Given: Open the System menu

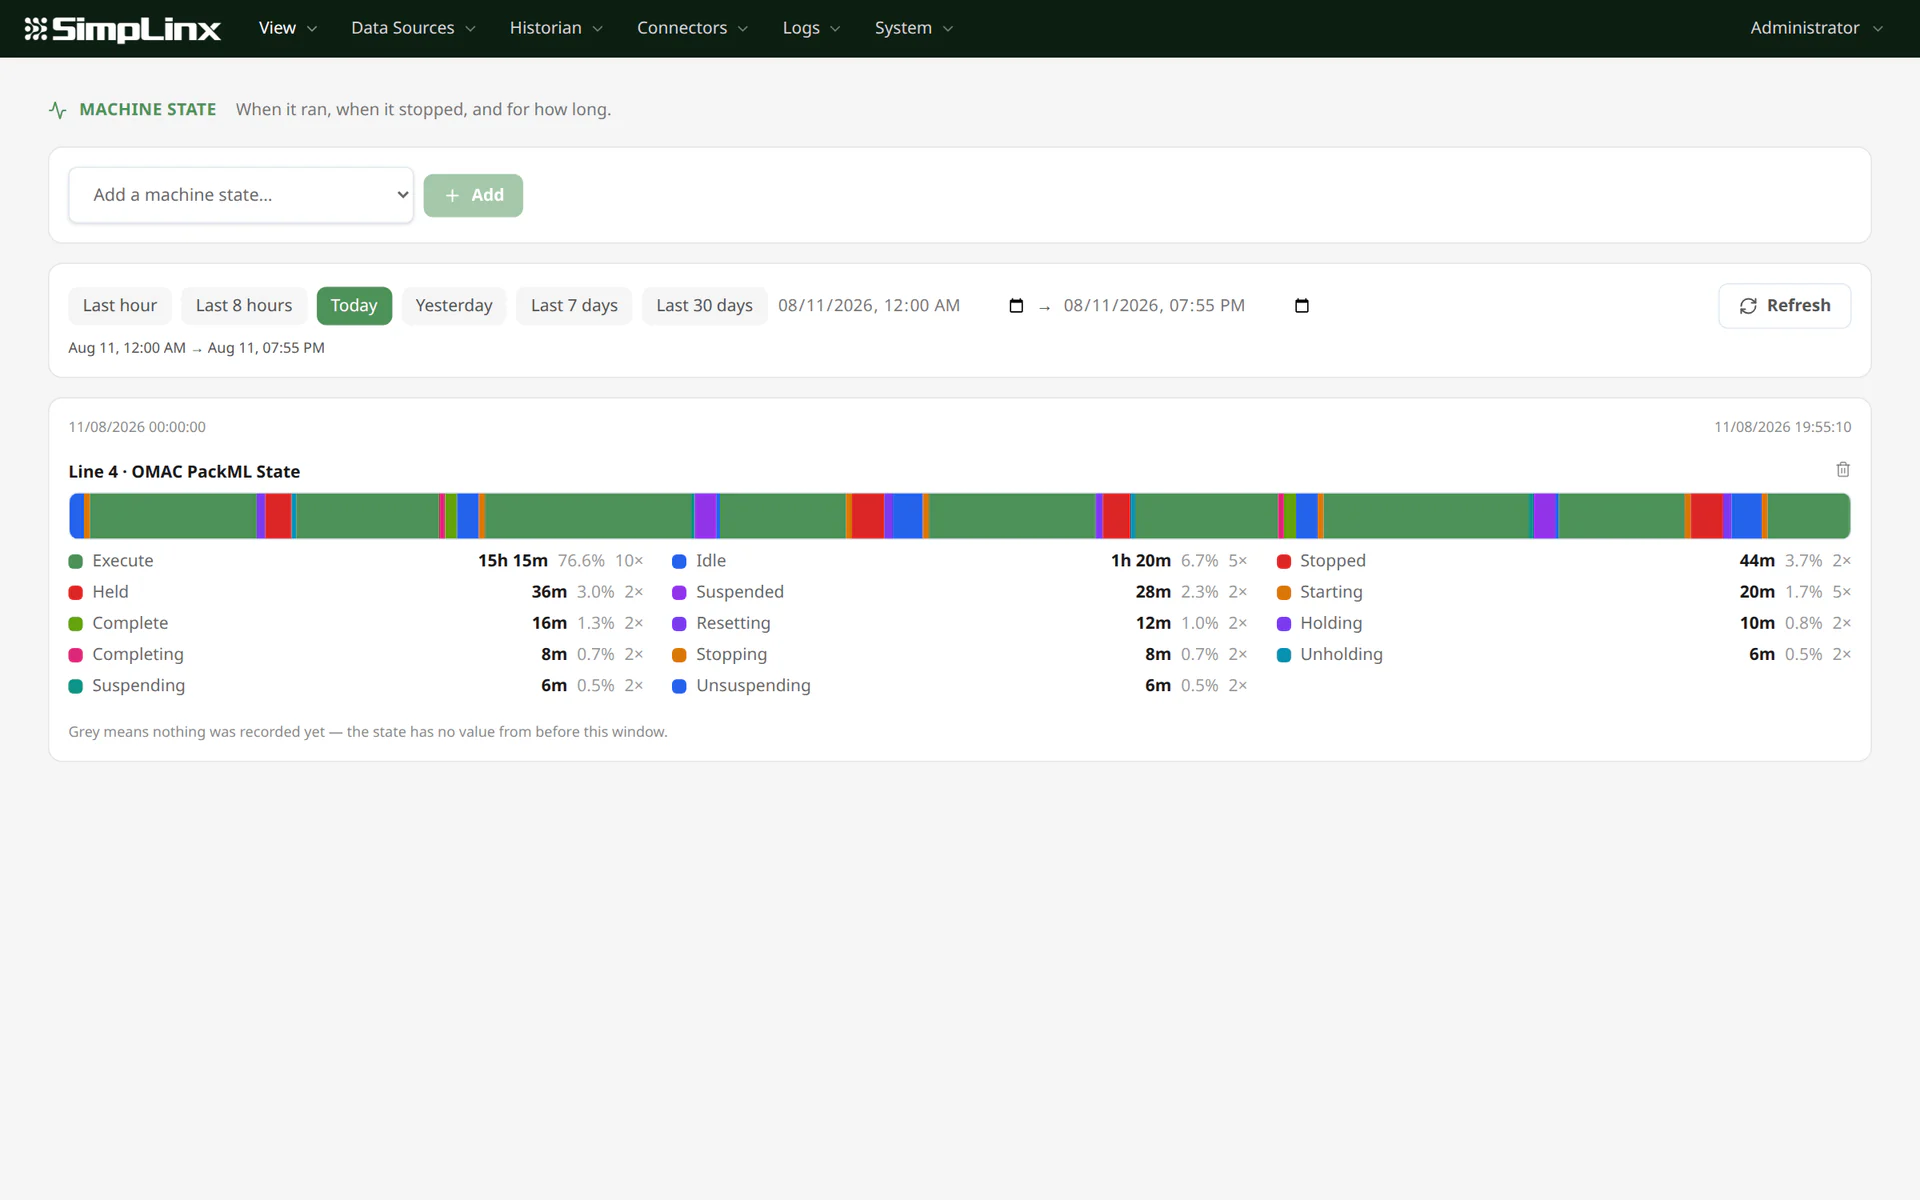Looking at the screenshot, I should [x=913, y=28].
